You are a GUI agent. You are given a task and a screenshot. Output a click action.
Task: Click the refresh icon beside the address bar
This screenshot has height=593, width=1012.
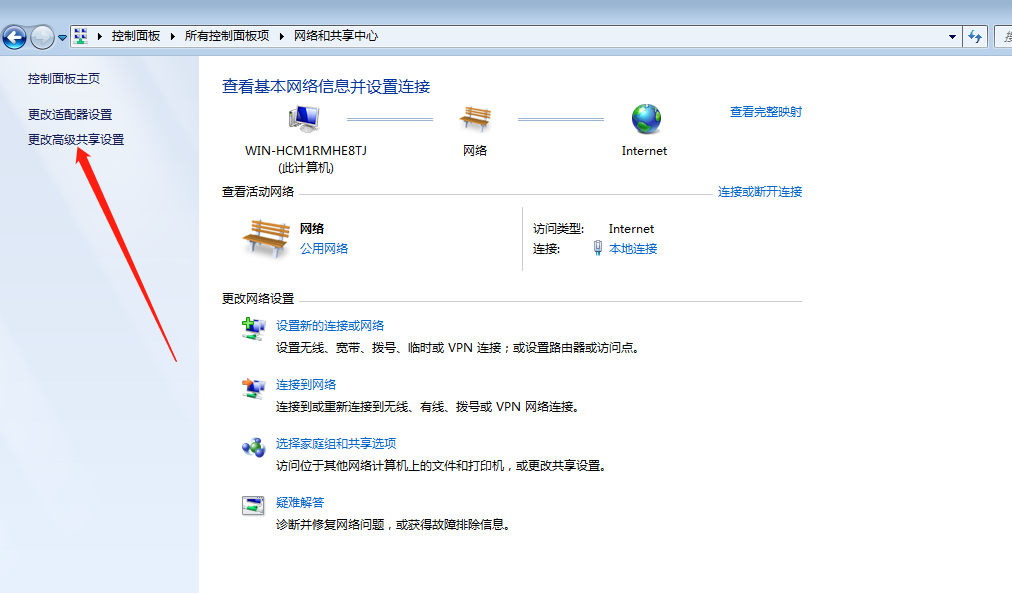click(x=974, y=36)
